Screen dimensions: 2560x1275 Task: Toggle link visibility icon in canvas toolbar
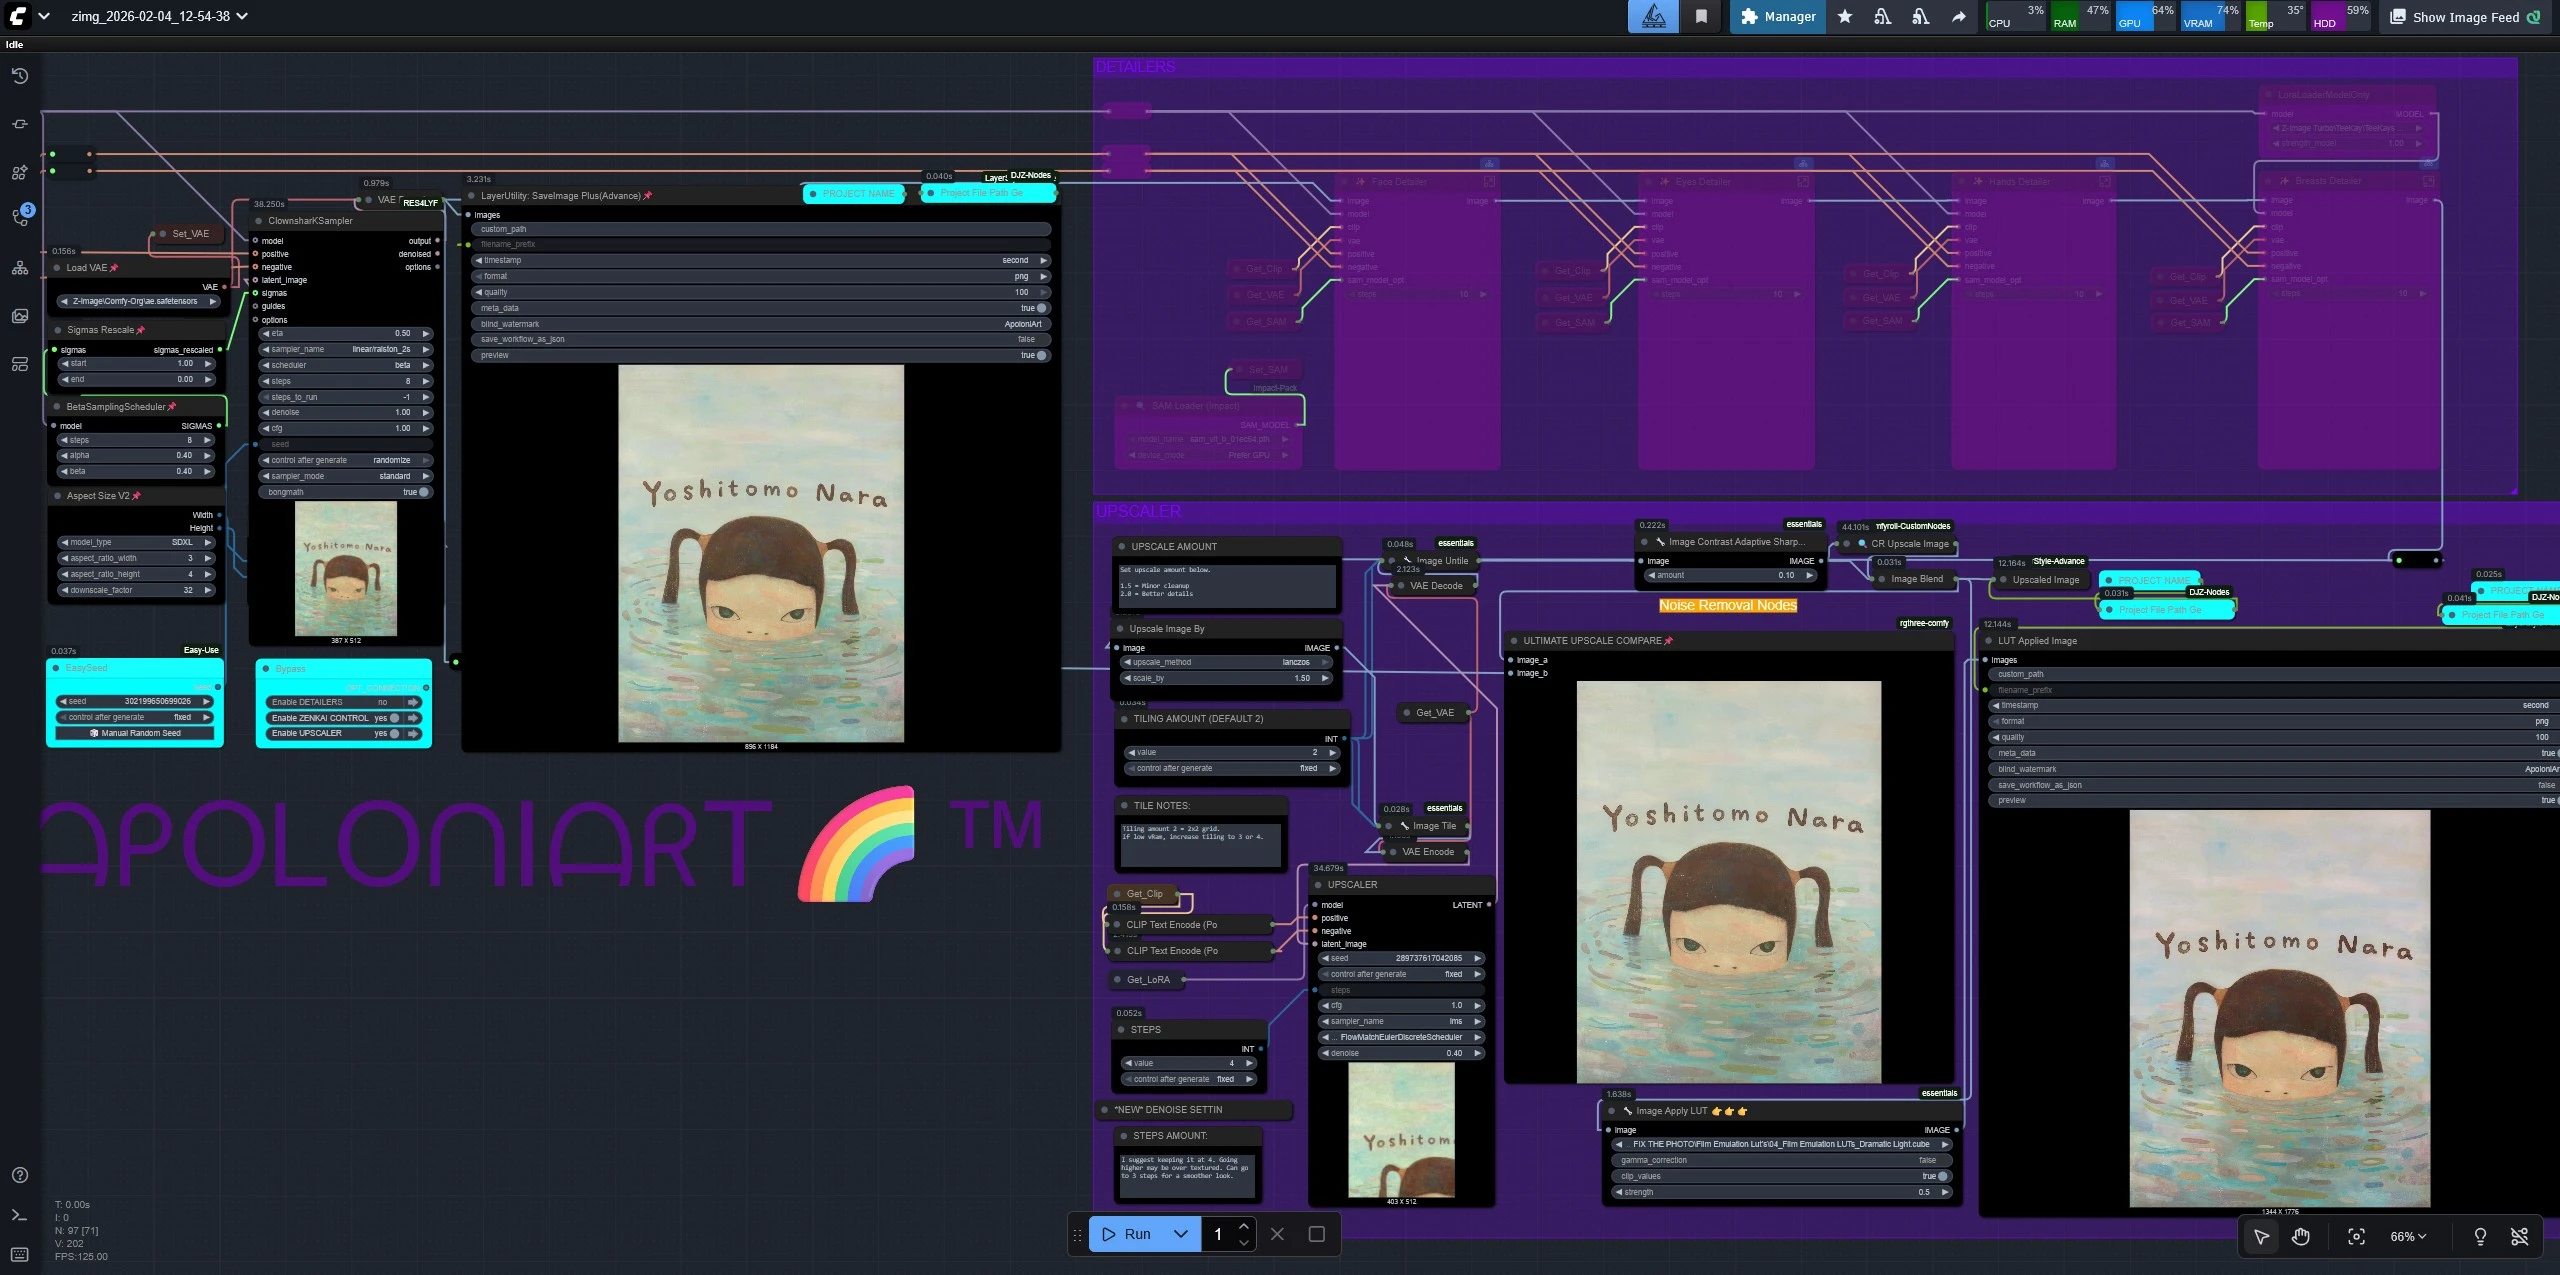click(2520, 1237)
